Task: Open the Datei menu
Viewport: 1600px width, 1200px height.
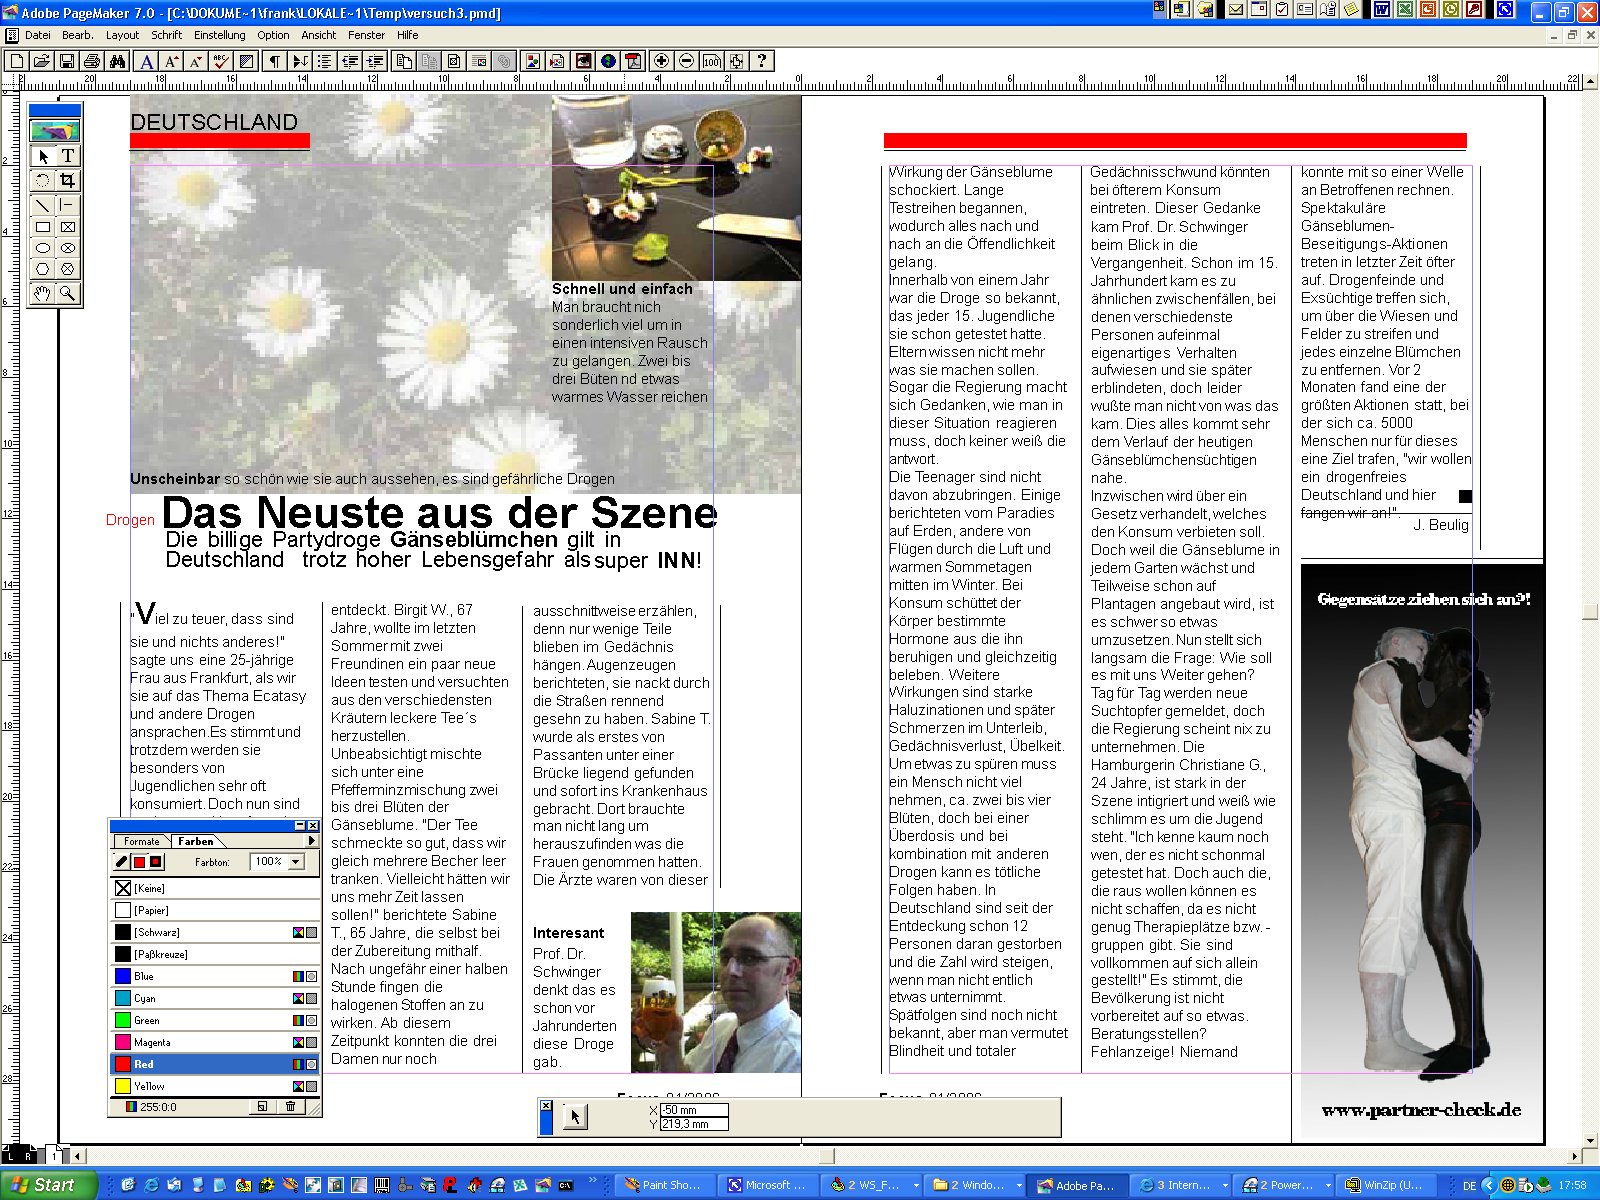Action: click(x=38, y=35)
